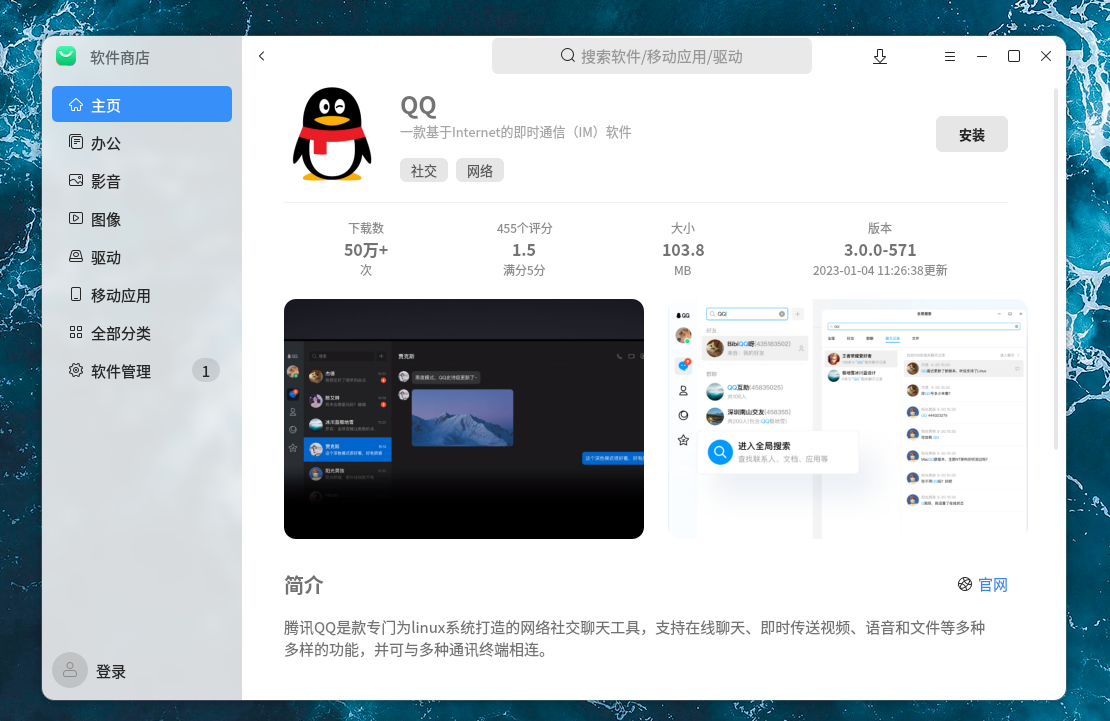
Task: Open the 影音 media category
Action: coord(142,181)
